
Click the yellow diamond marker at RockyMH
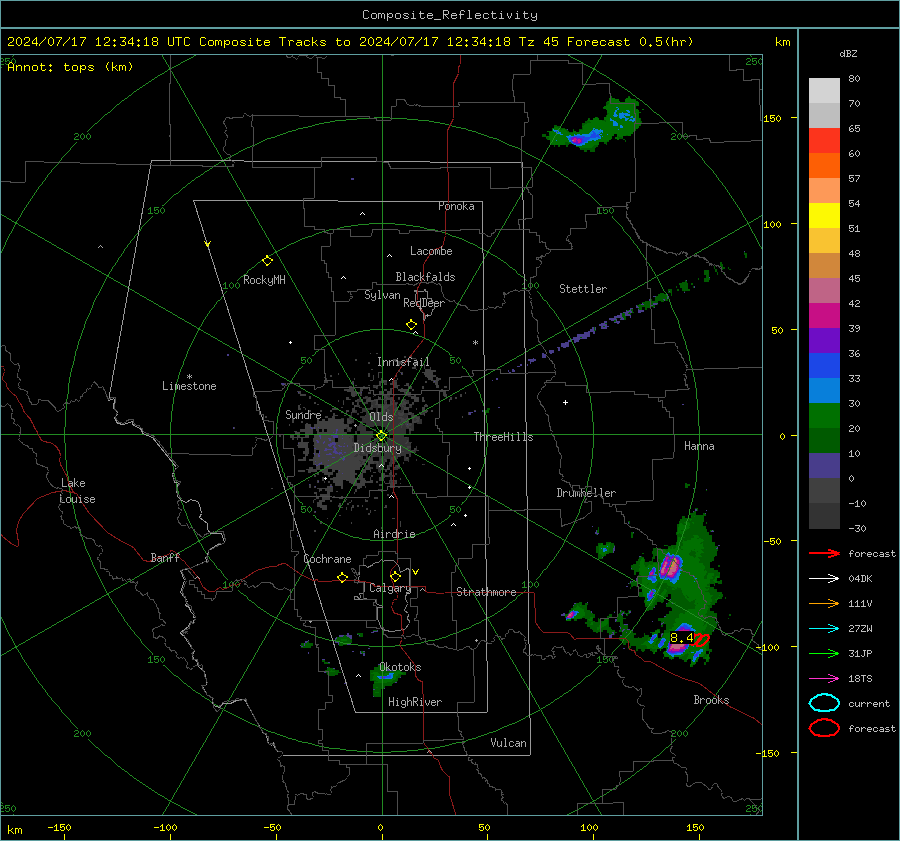pyautogui.click(x=267, y=261)
